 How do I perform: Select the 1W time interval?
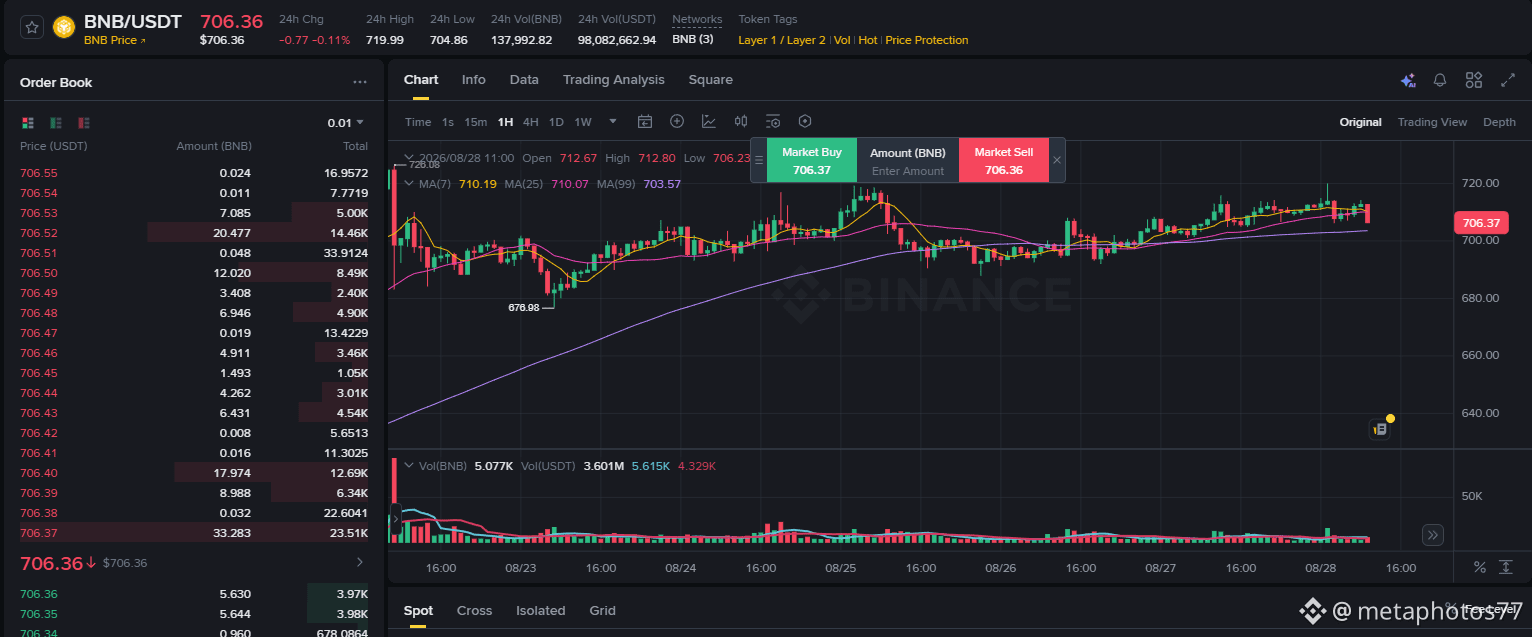click(583, 122)
